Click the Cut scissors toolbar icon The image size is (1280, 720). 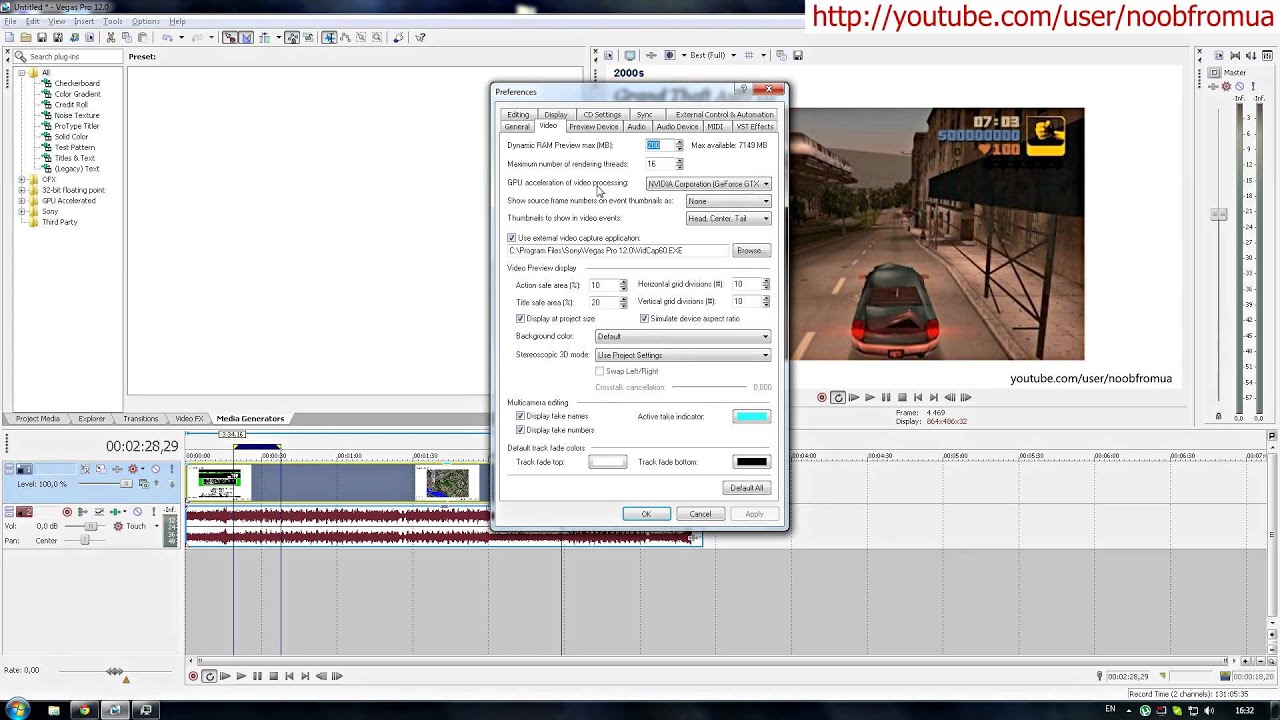coord(110,38)
